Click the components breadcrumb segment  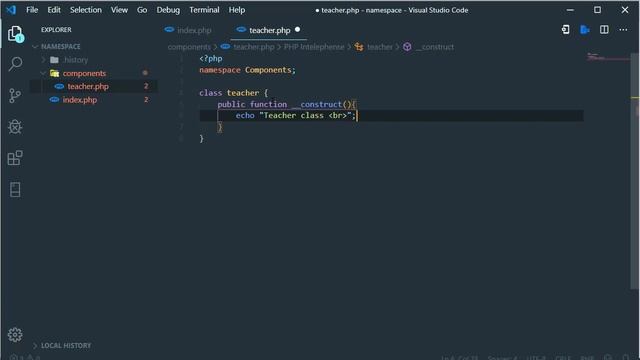[x=189, y=47]
